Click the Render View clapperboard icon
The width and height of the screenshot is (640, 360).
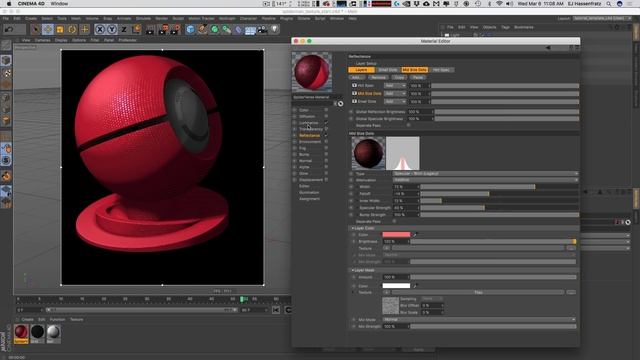click(150, 29)
